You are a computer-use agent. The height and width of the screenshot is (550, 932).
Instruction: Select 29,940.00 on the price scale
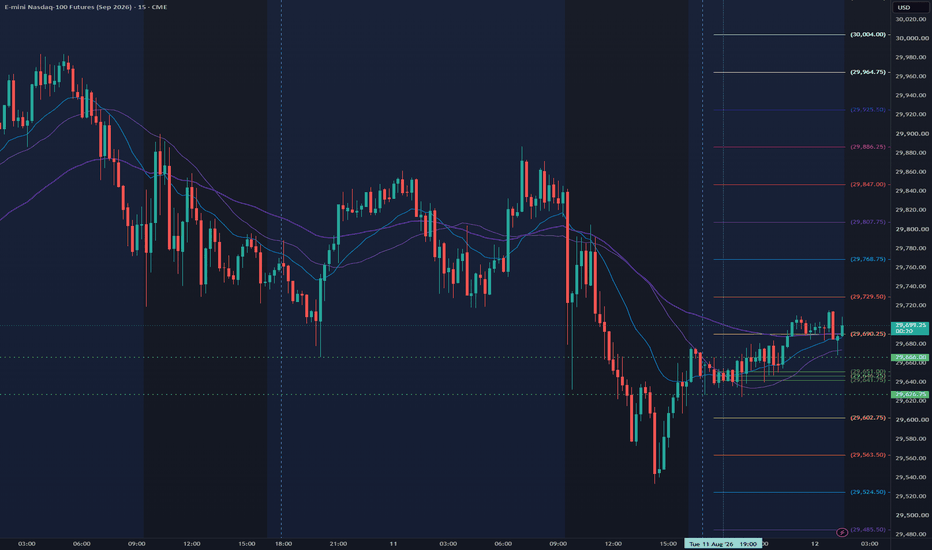[911, 95]
